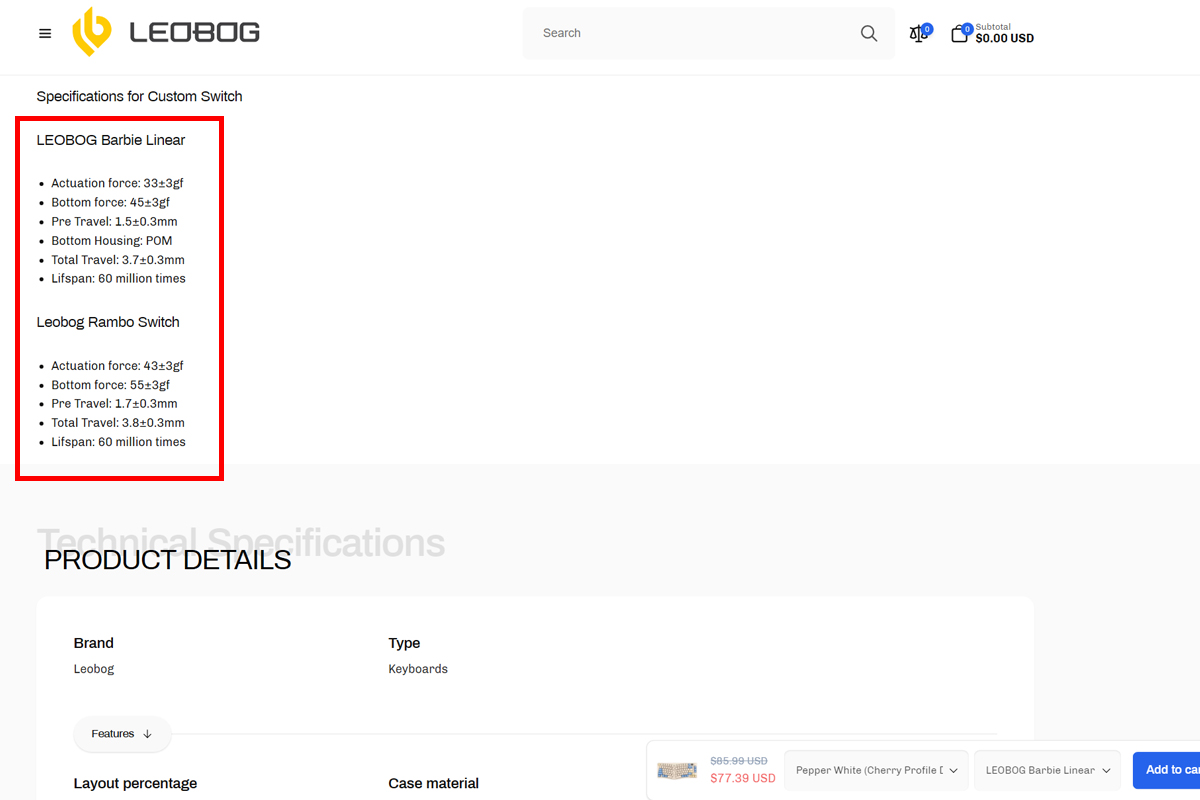Click the $77.39 USD sale price
The width and height of the screenshot is (1200, 800).
pyautogui.click(x=743, y=778)
